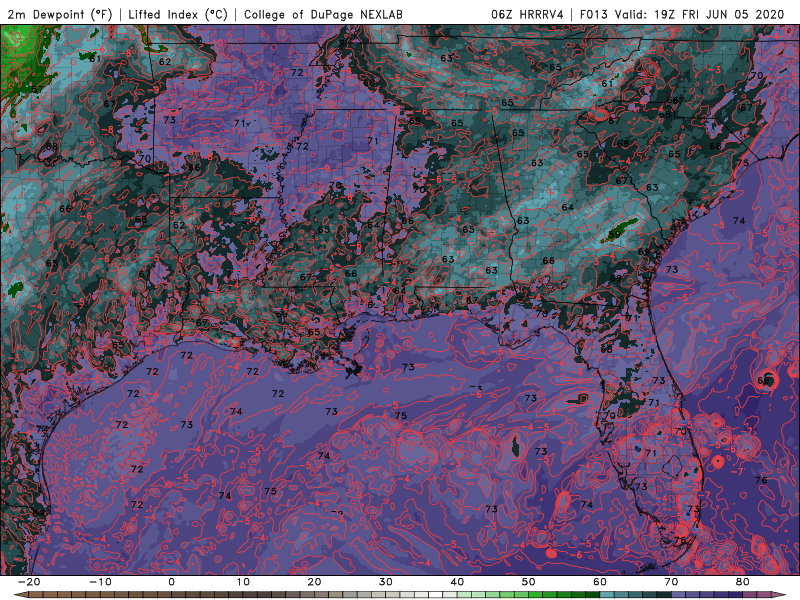Click the "2m Dewpoint (°F)" title text
Viewport: 800px width, 600px height.
pos(60,15)
